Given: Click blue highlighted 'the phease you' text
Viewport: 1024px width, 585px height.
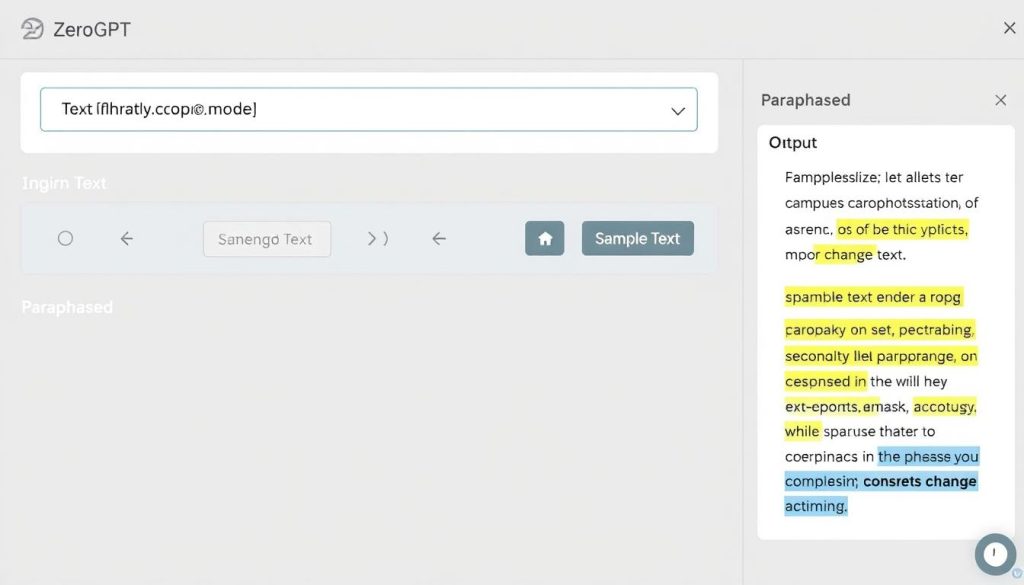Looking at the screenshot, I should [x=928, y=456].
